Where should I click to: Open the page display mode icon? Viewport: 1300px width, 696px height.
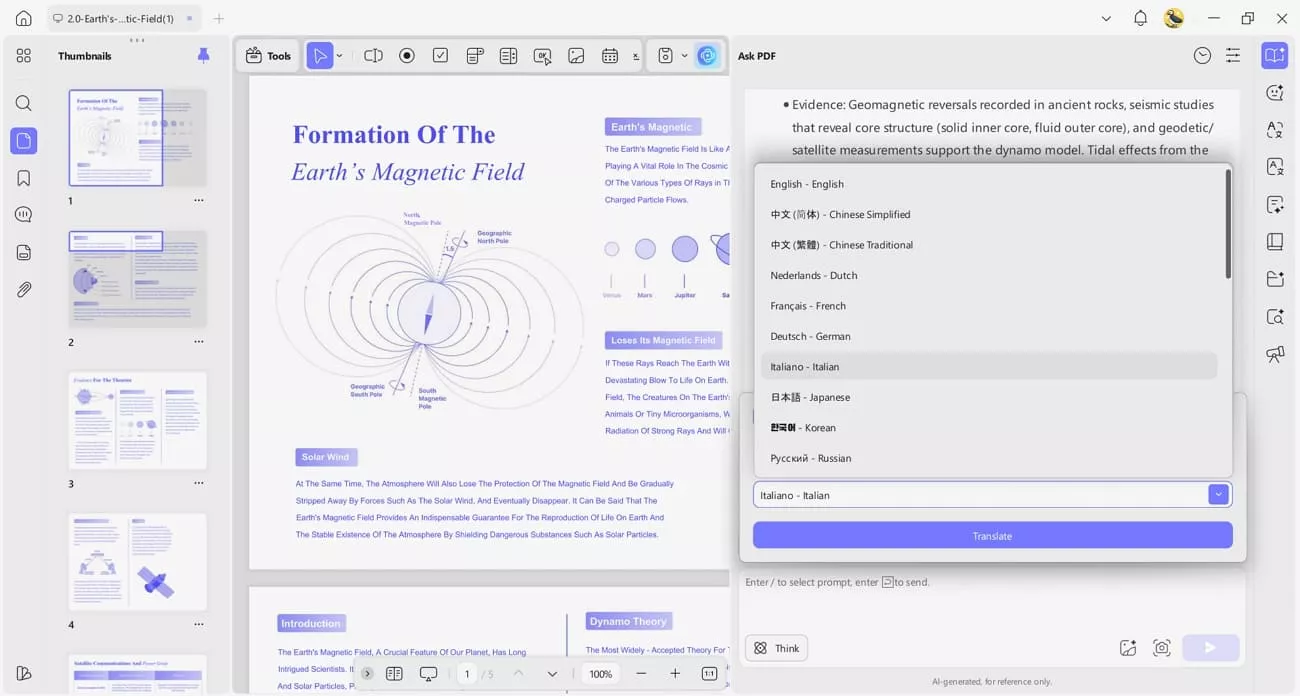pyautogui.click(x=394, y=674)
